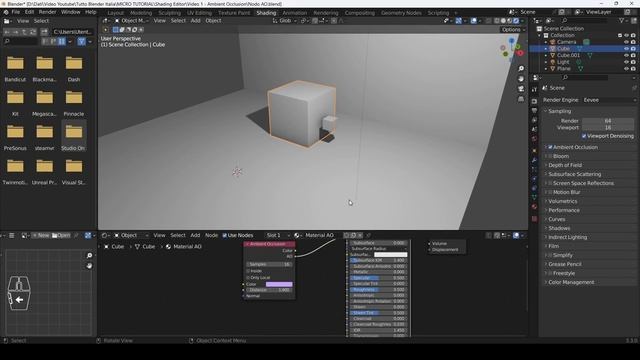
Task: Expand the Depth of Field panel
Action: (x=565, y=165)
